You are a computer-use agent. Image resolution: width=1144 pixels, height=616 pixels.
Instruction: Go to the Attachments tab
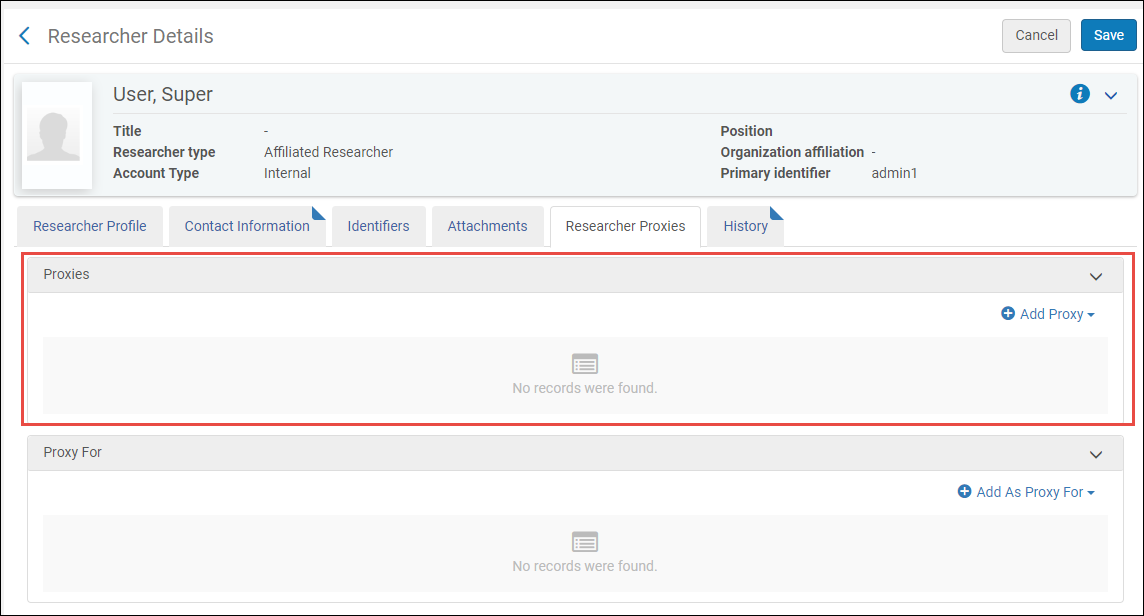click(x=487, y=226)
